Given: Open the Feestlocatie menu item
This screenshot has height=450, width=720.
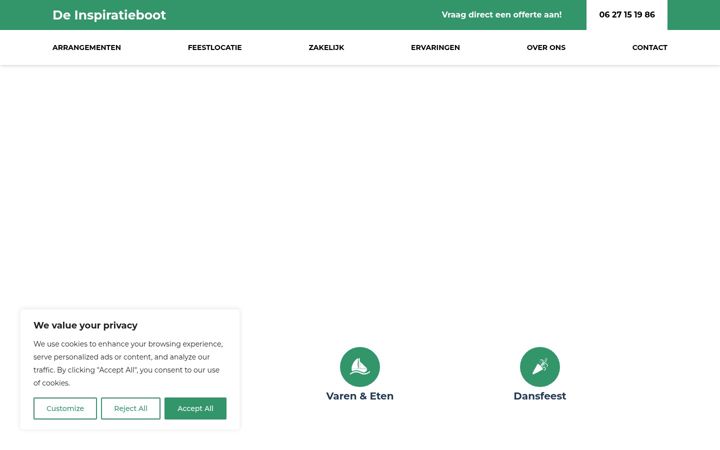Looking at the screenshot, I should [x=214, y=47].
